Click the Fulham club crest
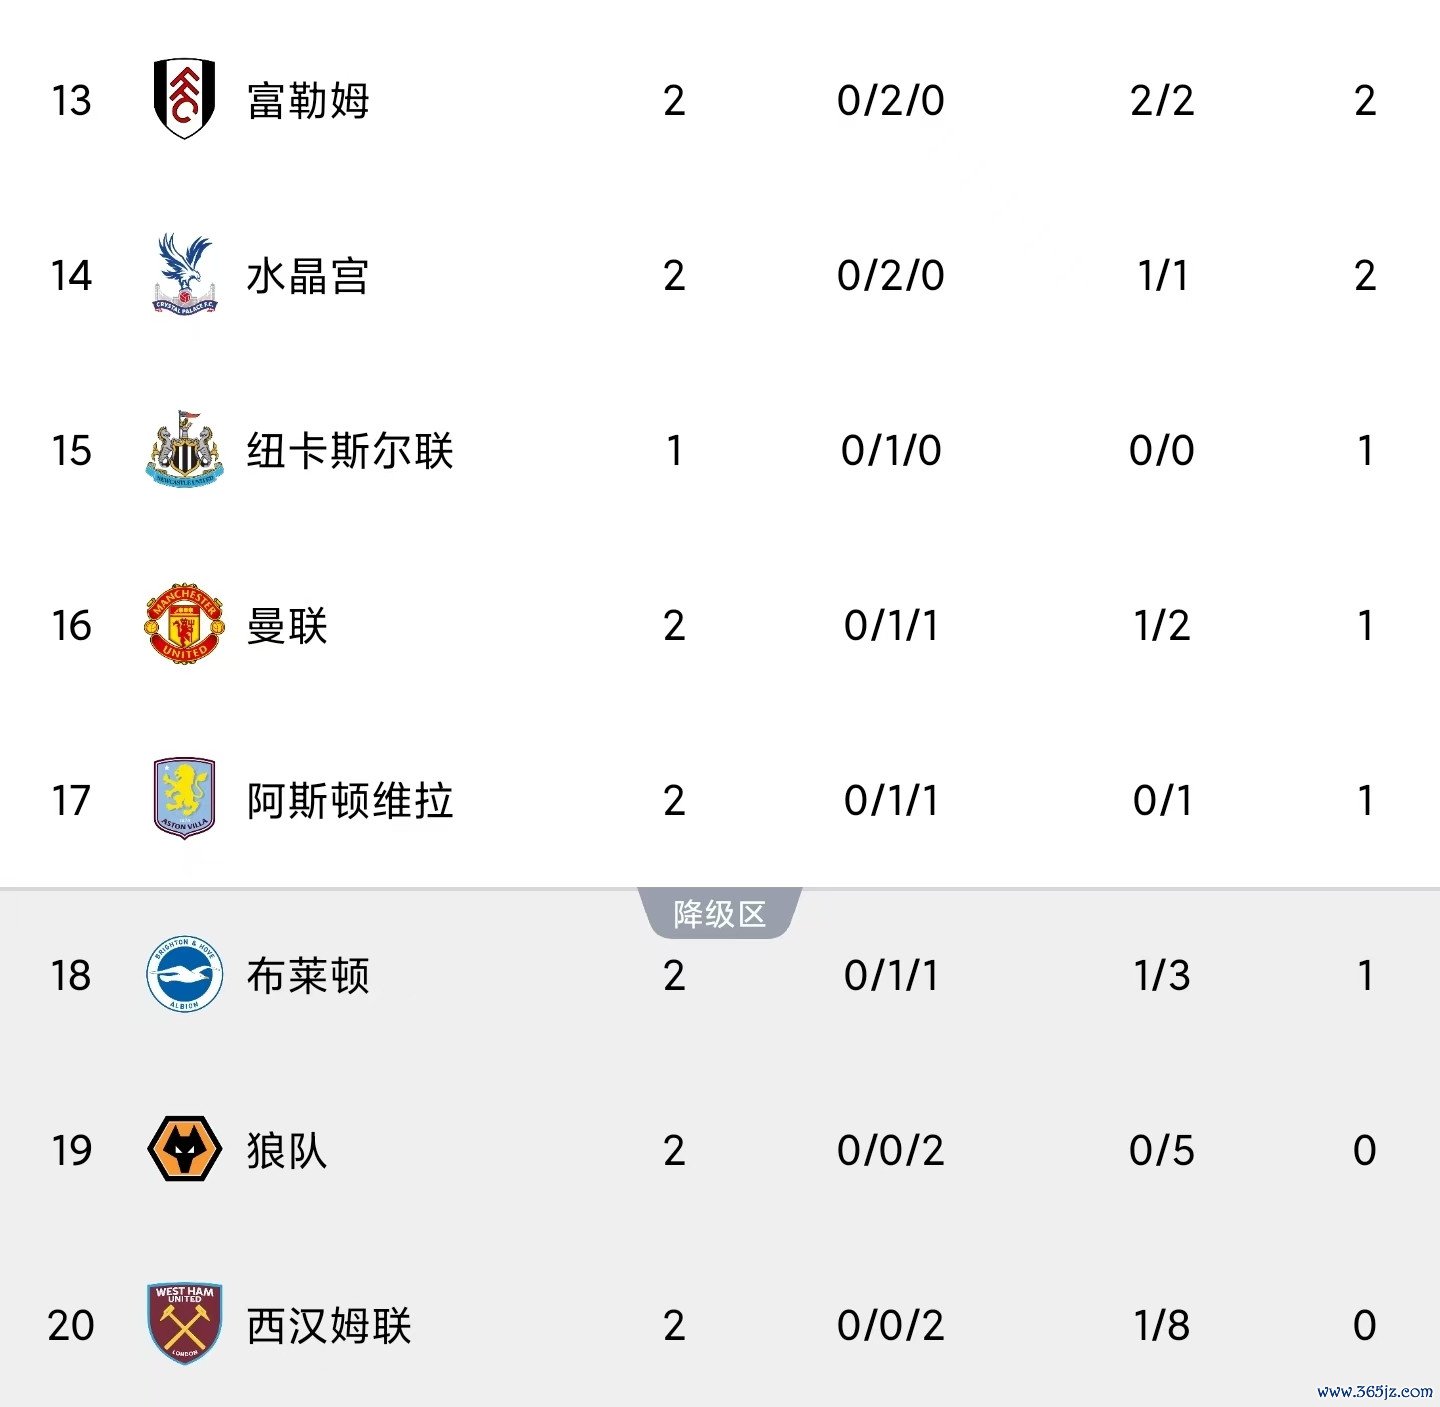 (184, 98)
